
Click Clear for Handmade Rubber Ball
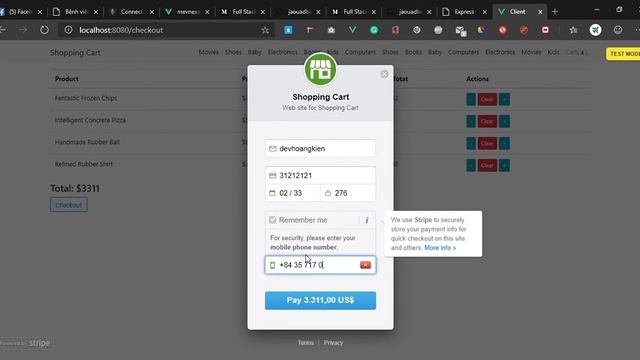tap(487, 143)
